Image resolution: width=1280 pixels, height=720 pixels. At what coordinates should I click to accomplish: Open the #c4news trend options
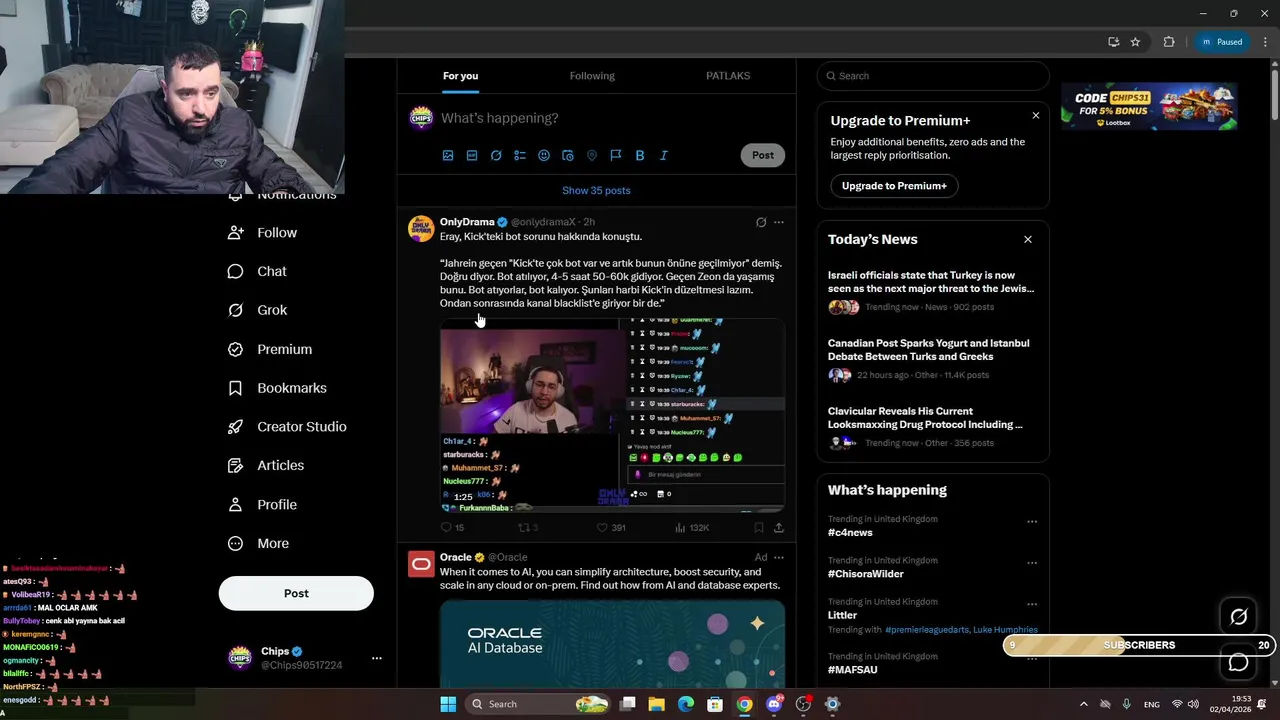click(x=1032, y=522)
